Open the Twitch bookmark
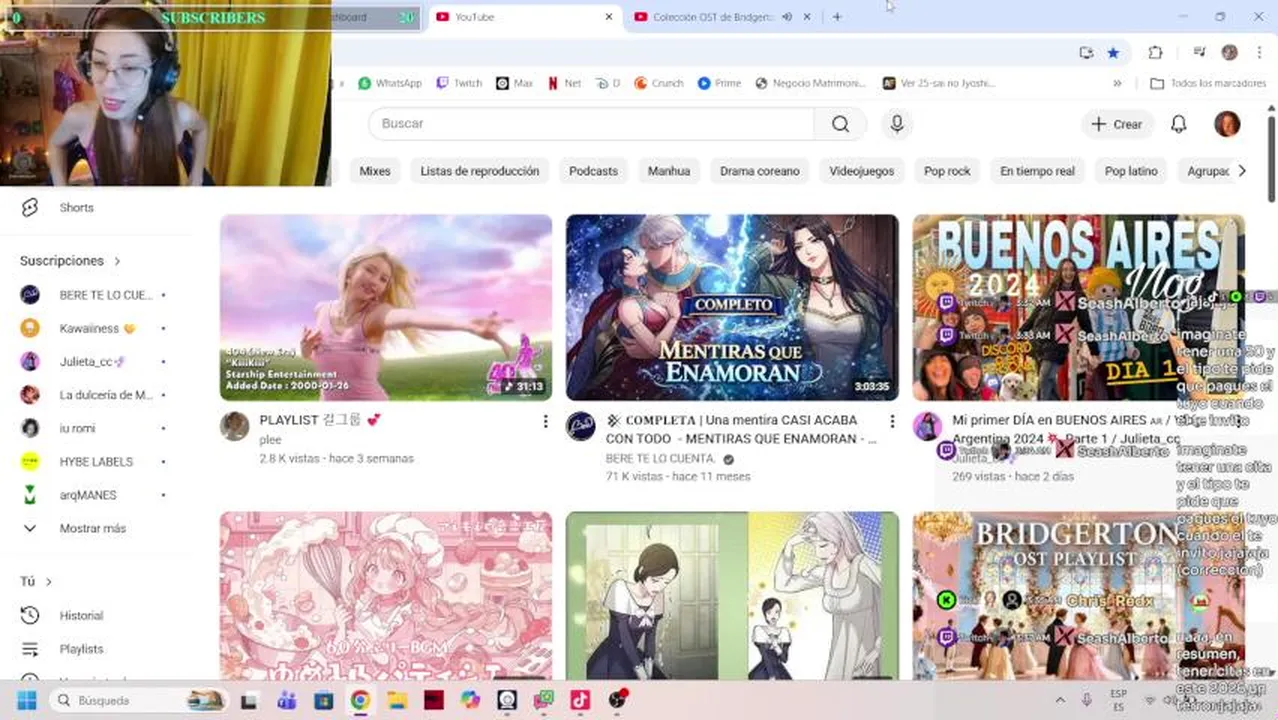 click(459, 83)
